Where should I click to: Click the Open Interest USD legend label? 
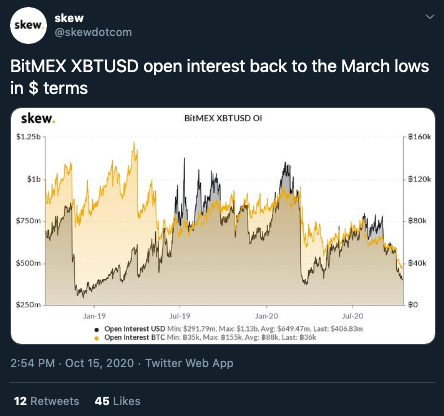click(135, 329)
